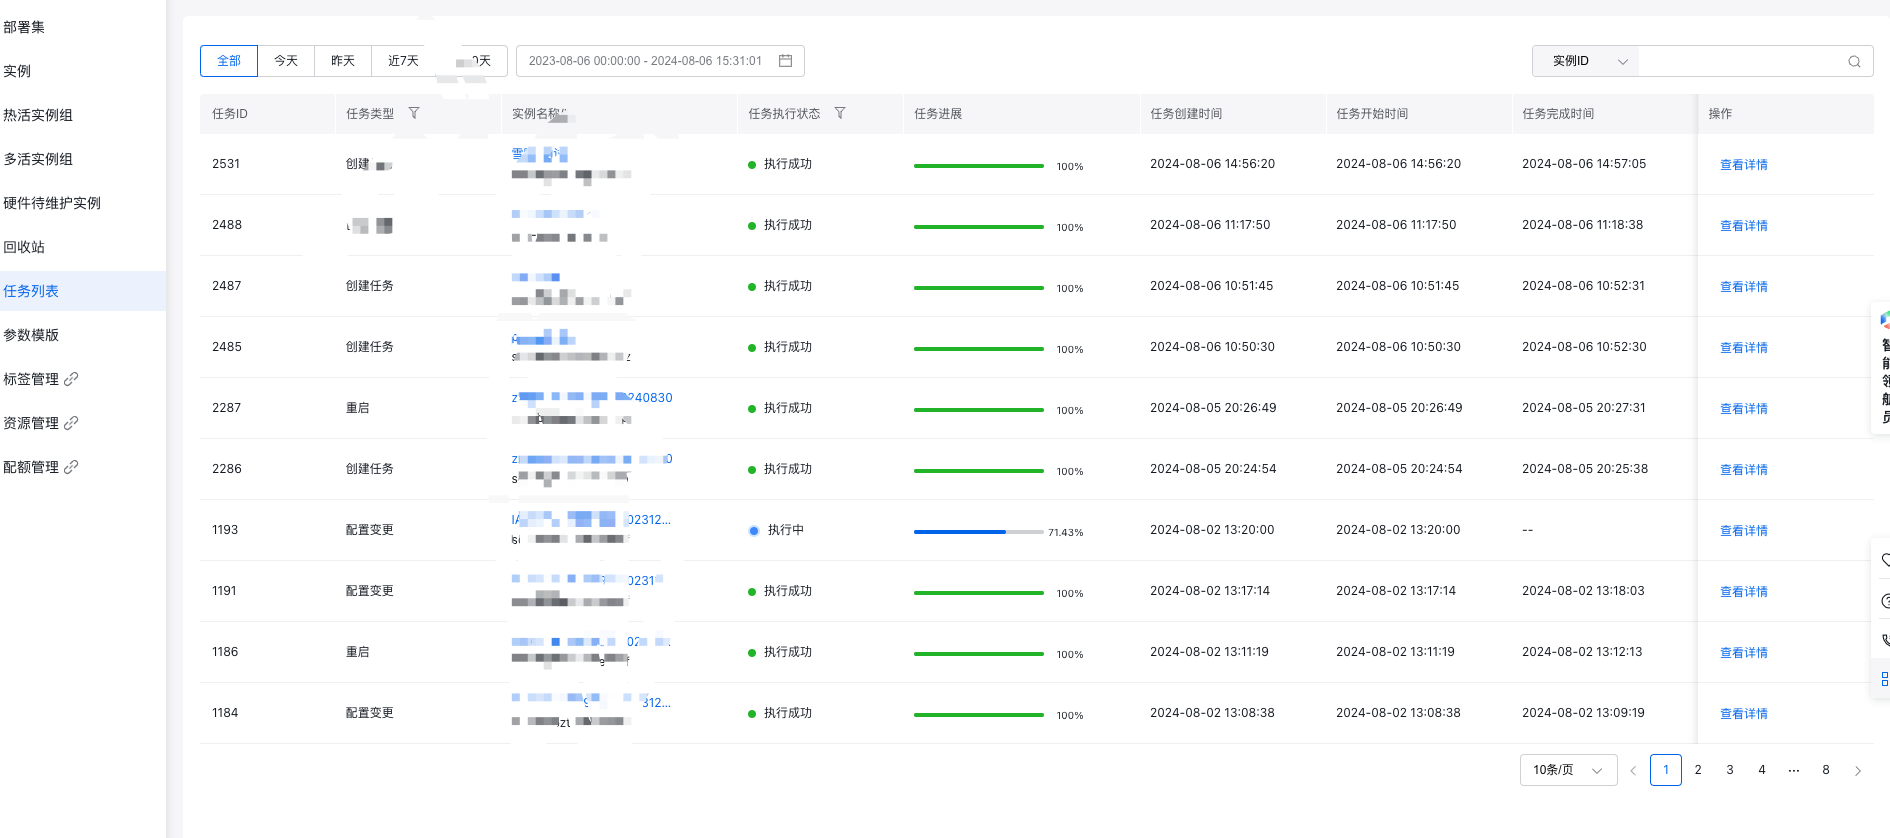Open 部署集 in the sidebar
The image size is (1890, 838).
coord(24,27)
